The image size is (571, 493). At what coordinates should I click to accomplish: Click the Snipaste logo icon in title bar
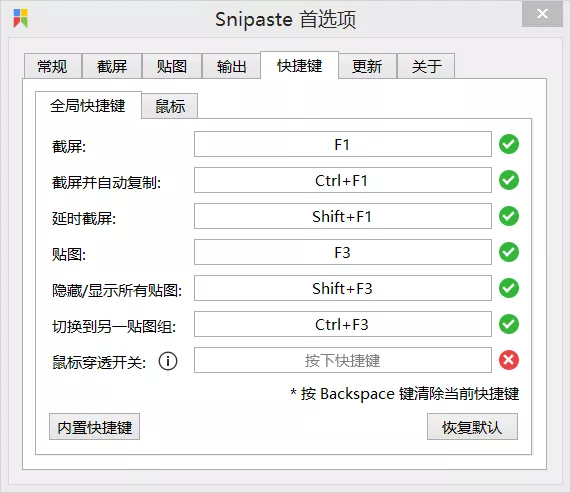coord(21,18)
